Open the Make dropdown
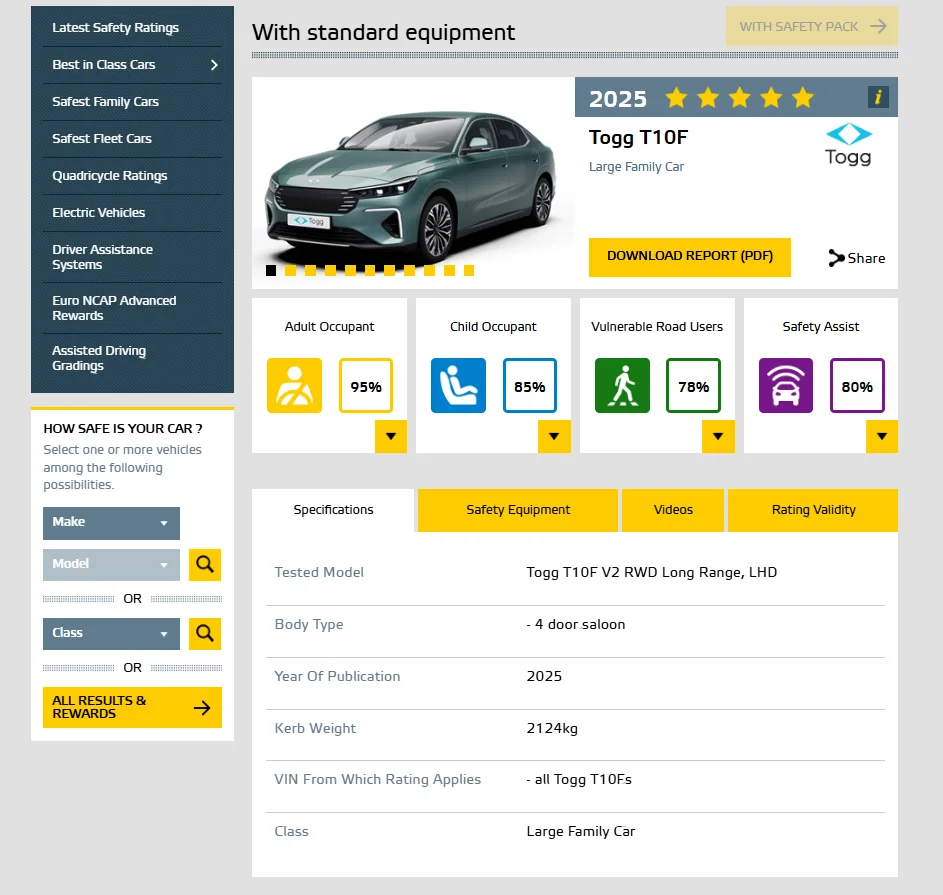This screenshot has height=895, width=943. (x=111, y=523)
